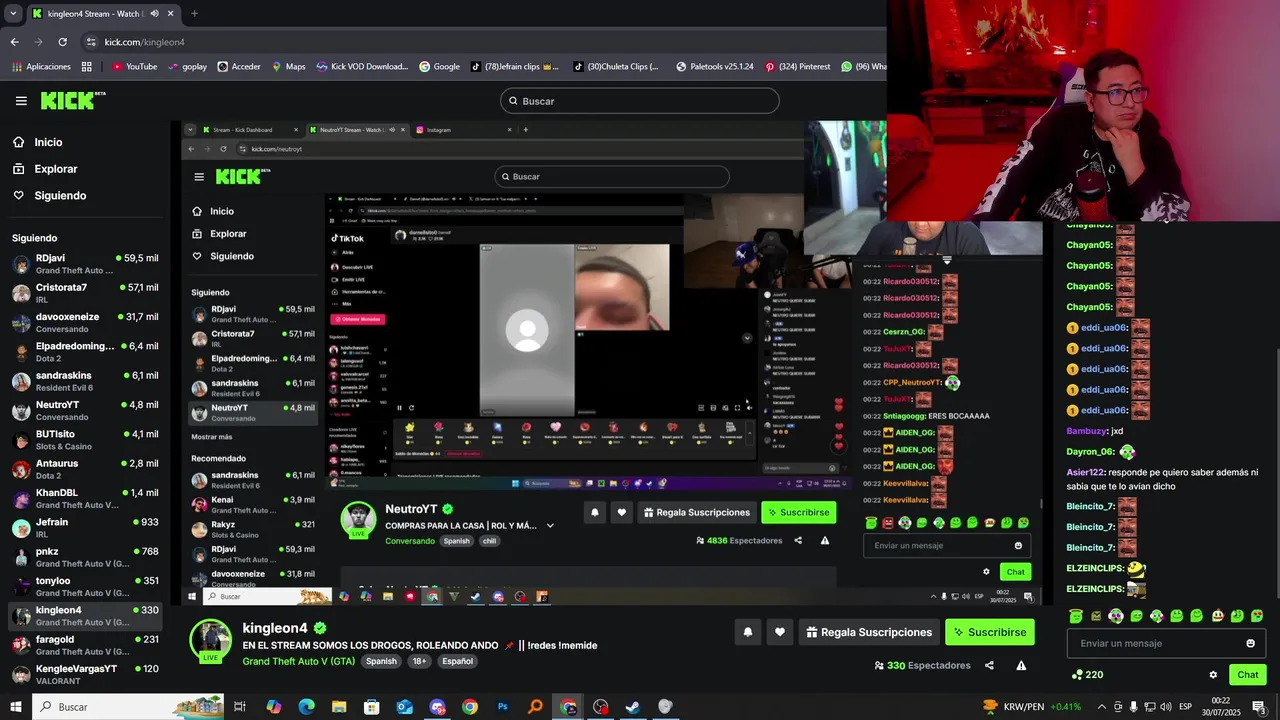Open the Paletools v25.1.24 bookmark
The image size is (1280, 720).
click(x=715, y=67)
